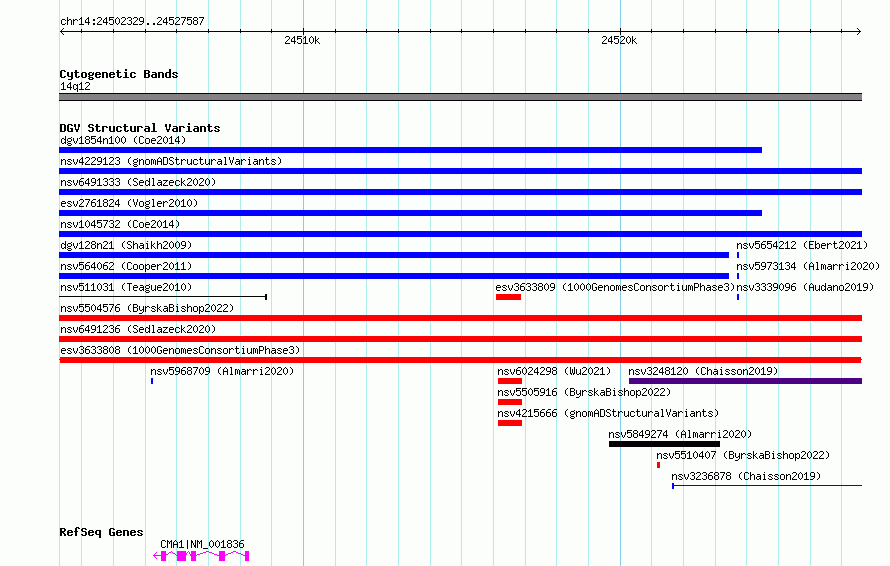Screen dimensions: 890x566
Task: Click the dgv1854n100 (Coe2014) variant label
Action: (x=123, y=140)
